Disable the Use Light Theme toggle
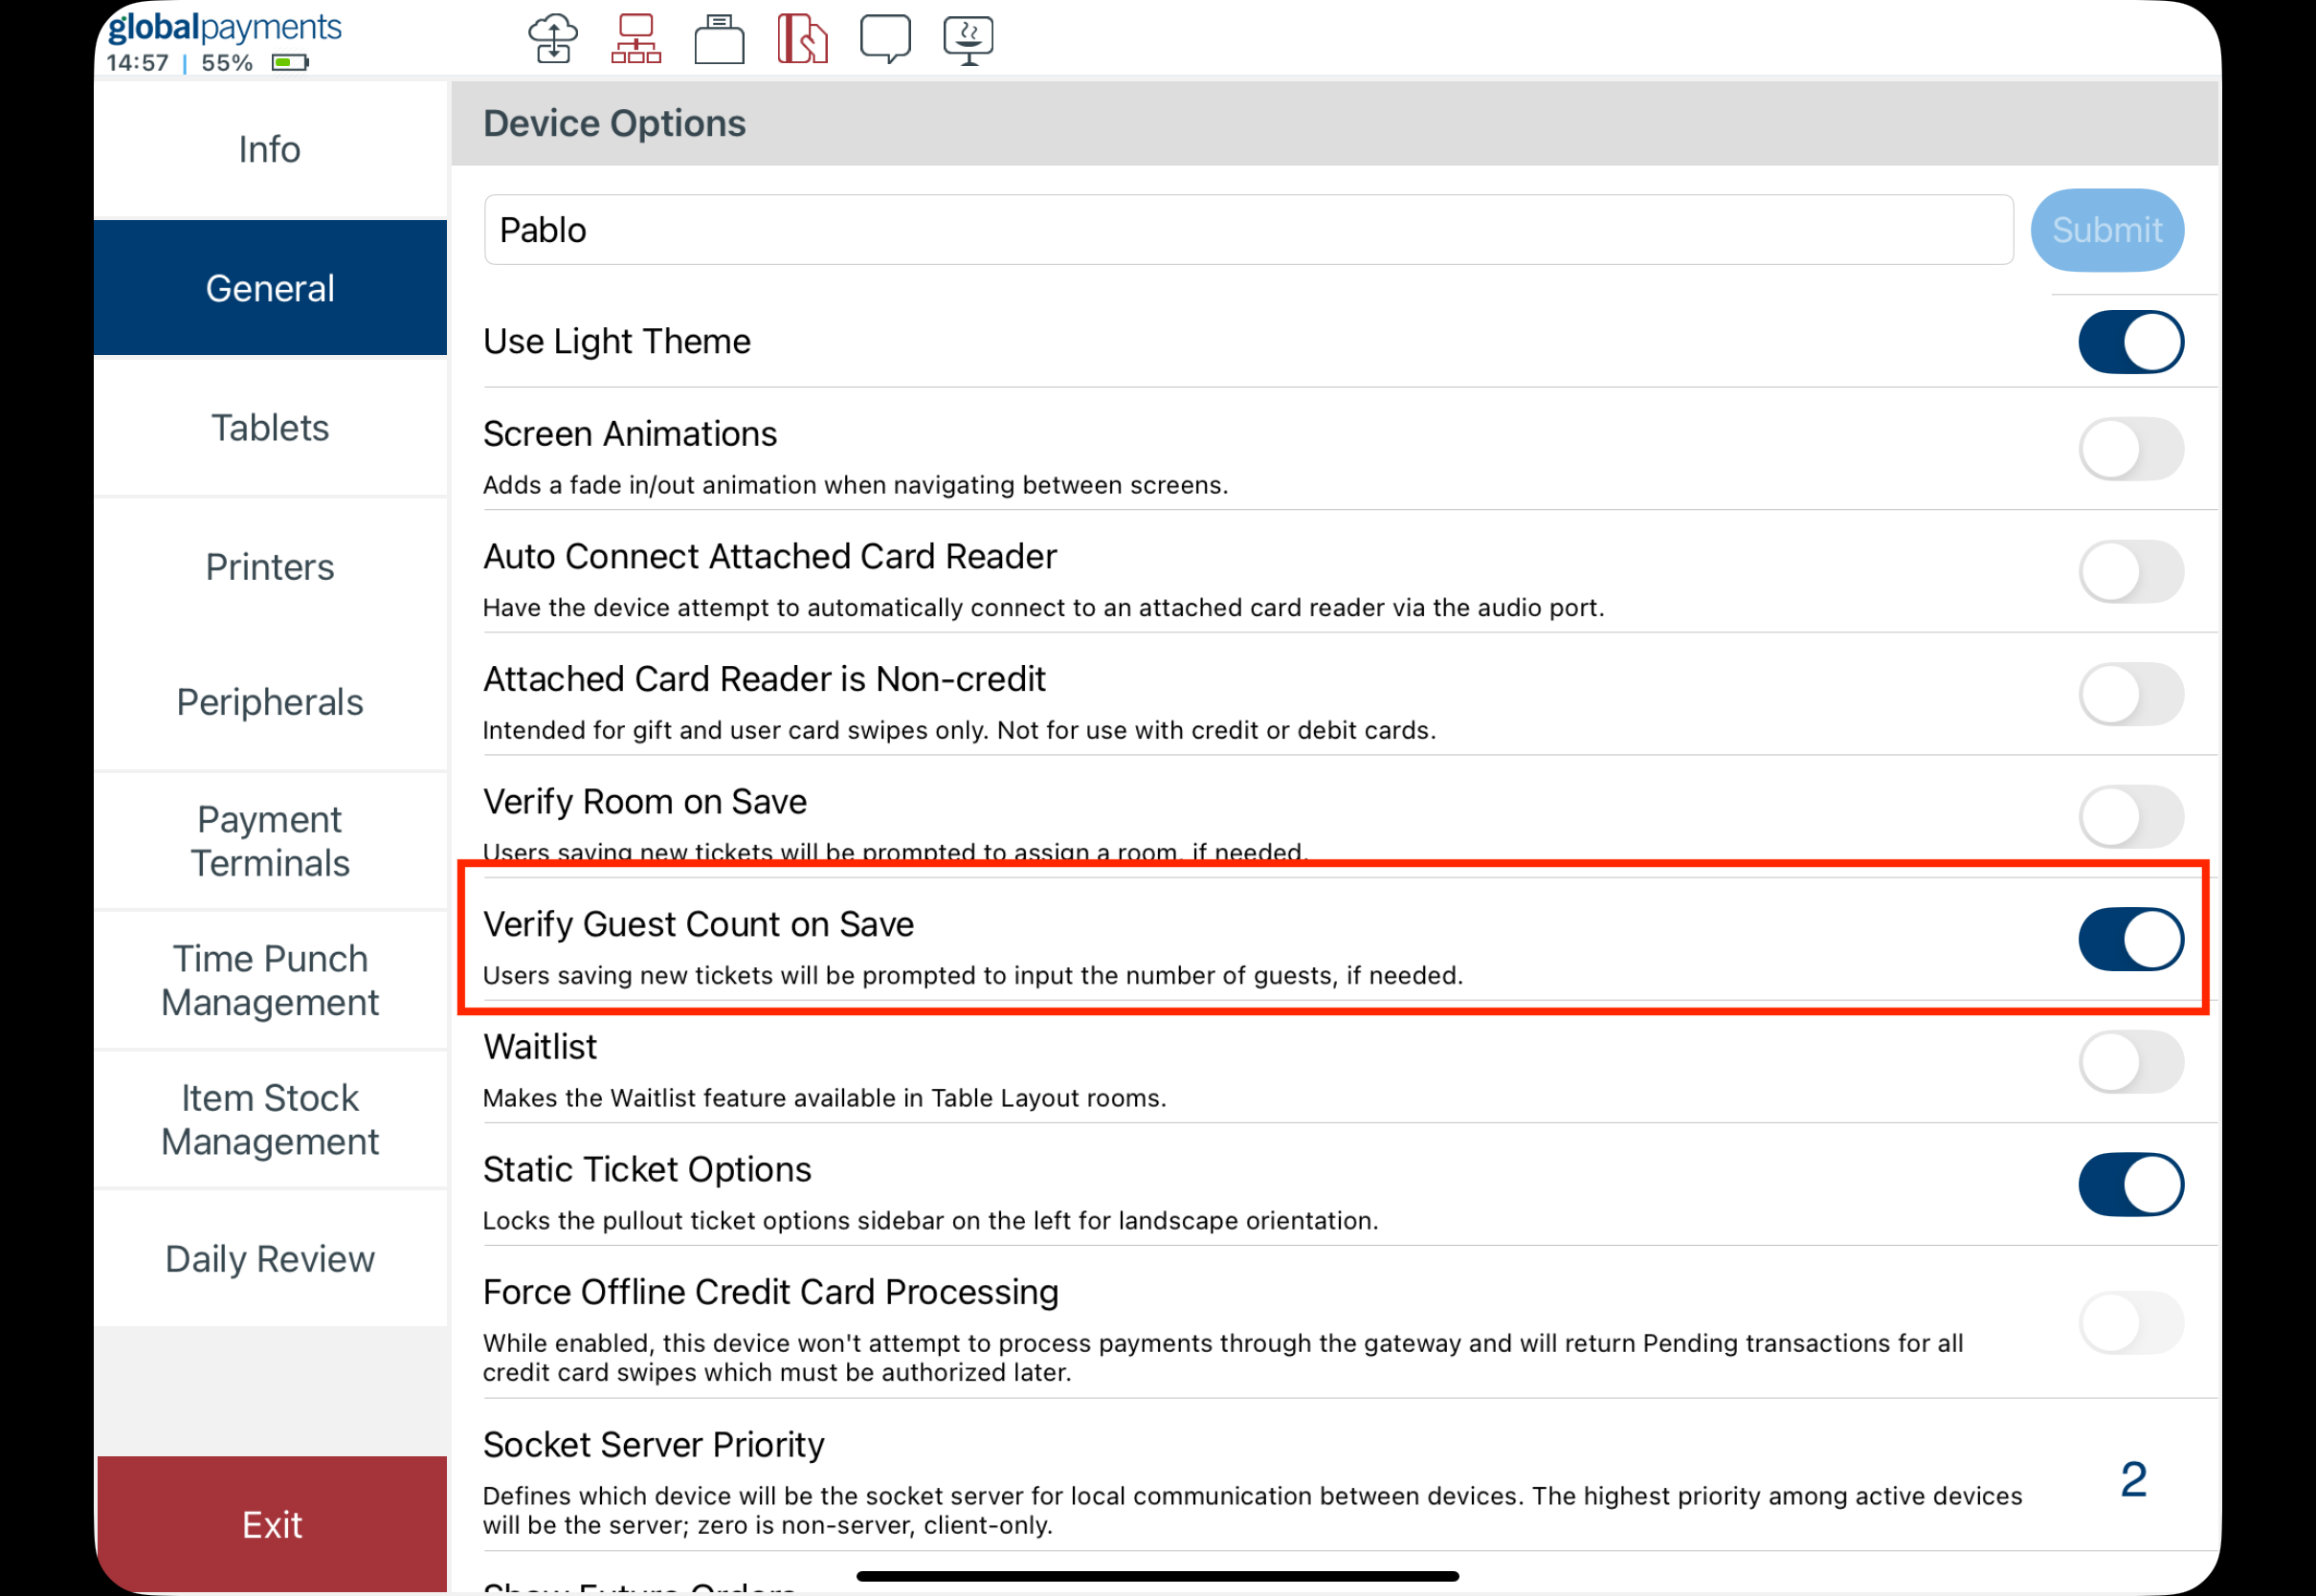This screenshot has height=1596, width=2316. click(x=2131, y=341)
